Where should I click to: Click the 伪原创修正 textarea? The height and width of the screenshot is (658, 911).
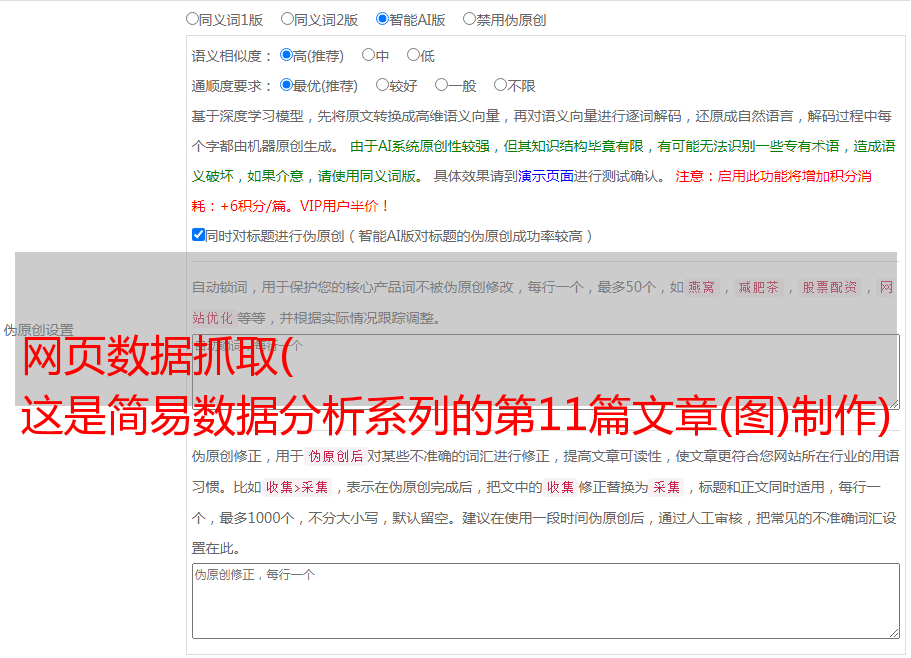[x=546, y=601]
